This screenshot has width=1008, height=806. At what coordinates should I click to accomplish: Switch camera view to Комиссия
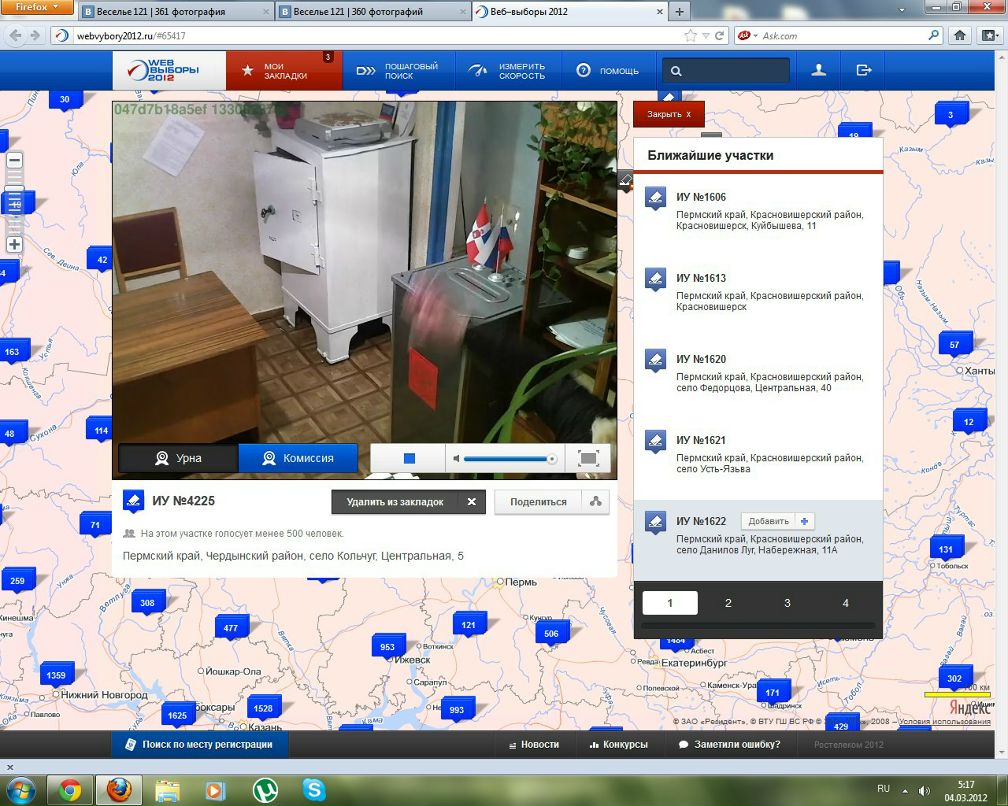click(x=297, y=458)
